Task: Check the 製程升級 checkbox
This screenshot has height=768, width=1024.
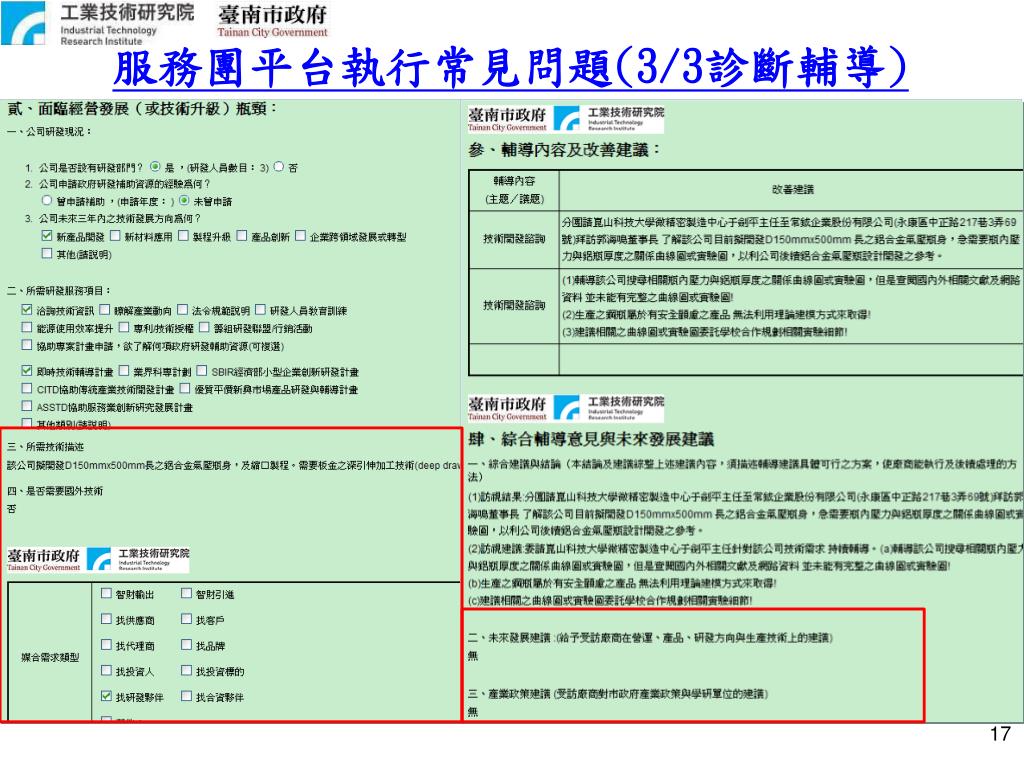Action: pos(184,236)
